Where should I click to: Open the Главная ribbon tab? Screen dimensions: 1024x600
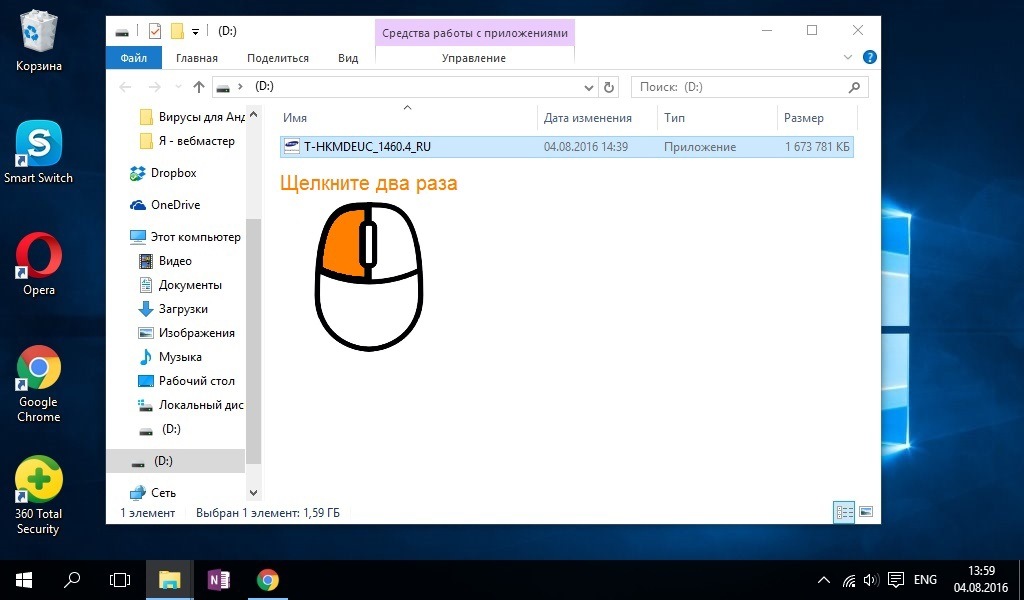pyautogui.click(x=197, y=58)
